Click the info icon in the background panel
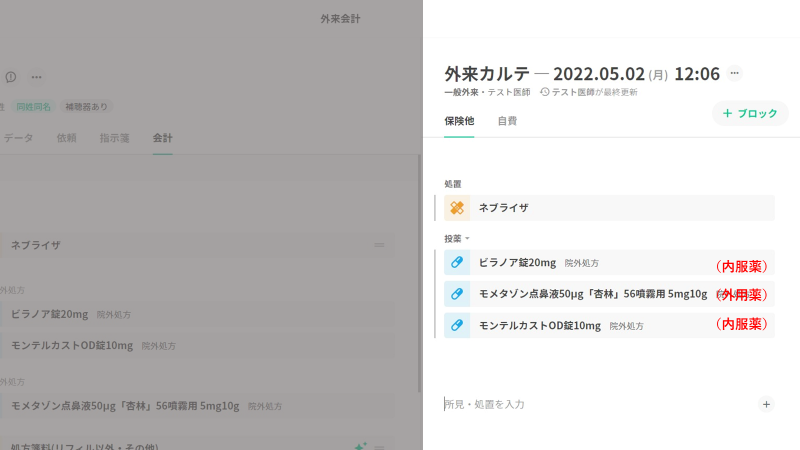This screenshot has width=800, height=450. click(x=11, y=77)
